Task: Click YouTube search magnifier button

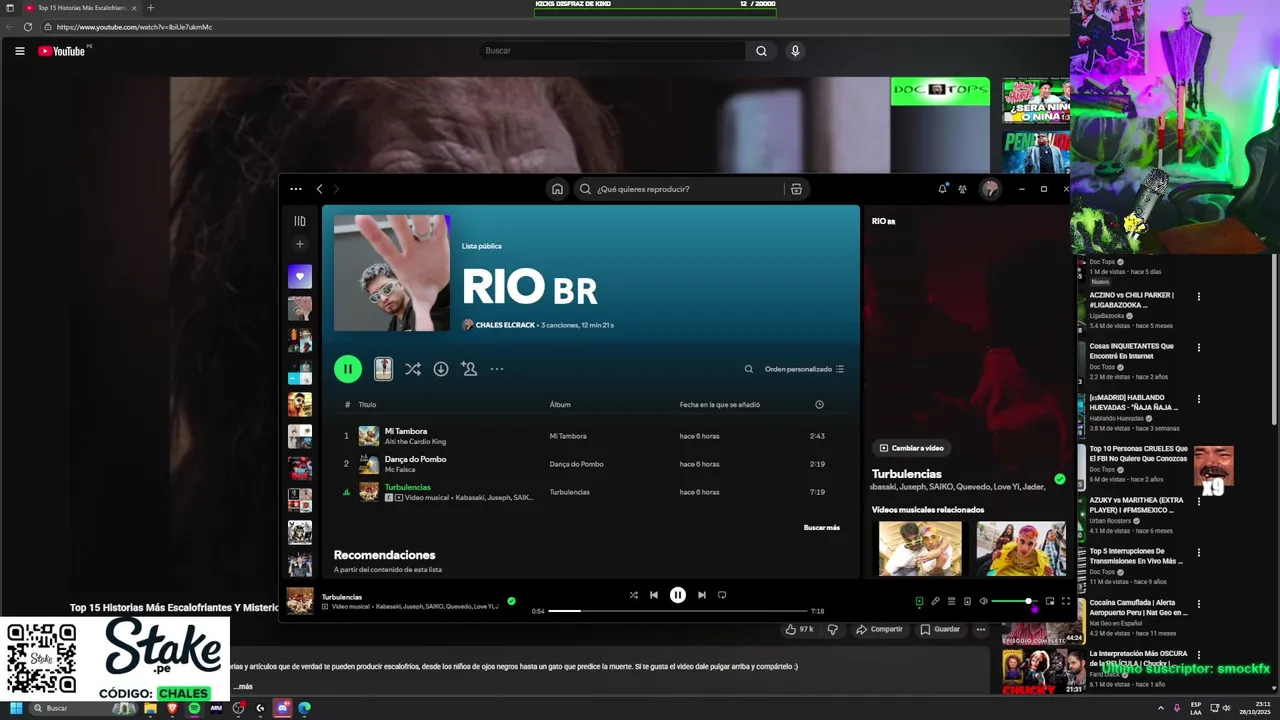Action: click(x=761, y=51)
